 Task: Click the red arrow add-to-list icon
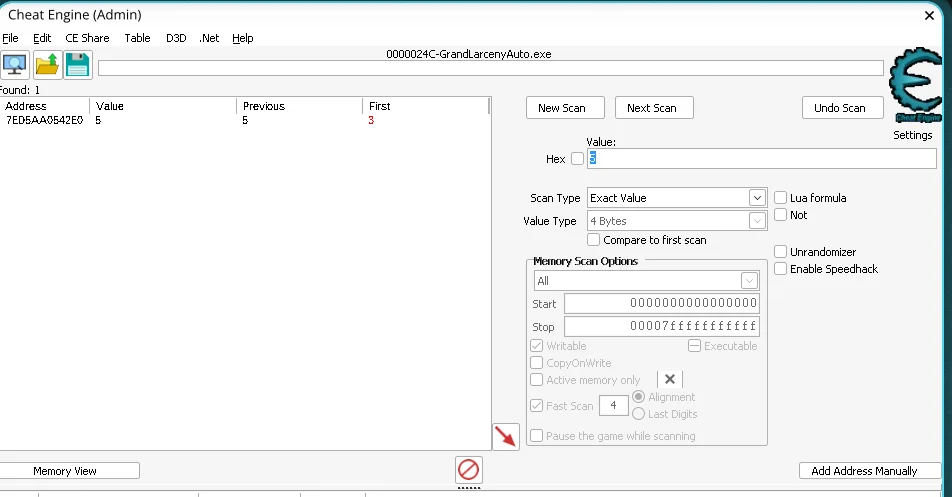click(506, 436)
